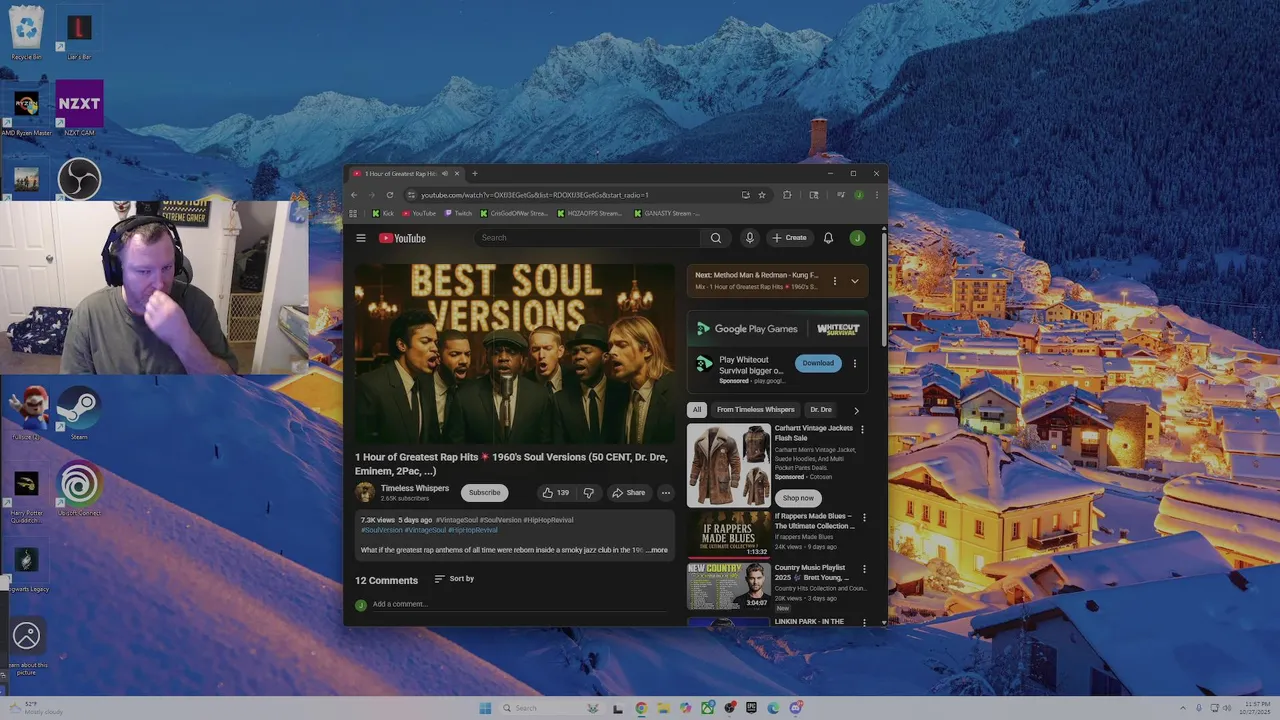Open Hogwarts Legacy desktop shortcut
The image size is (1280, 720).
coord(26,568)
